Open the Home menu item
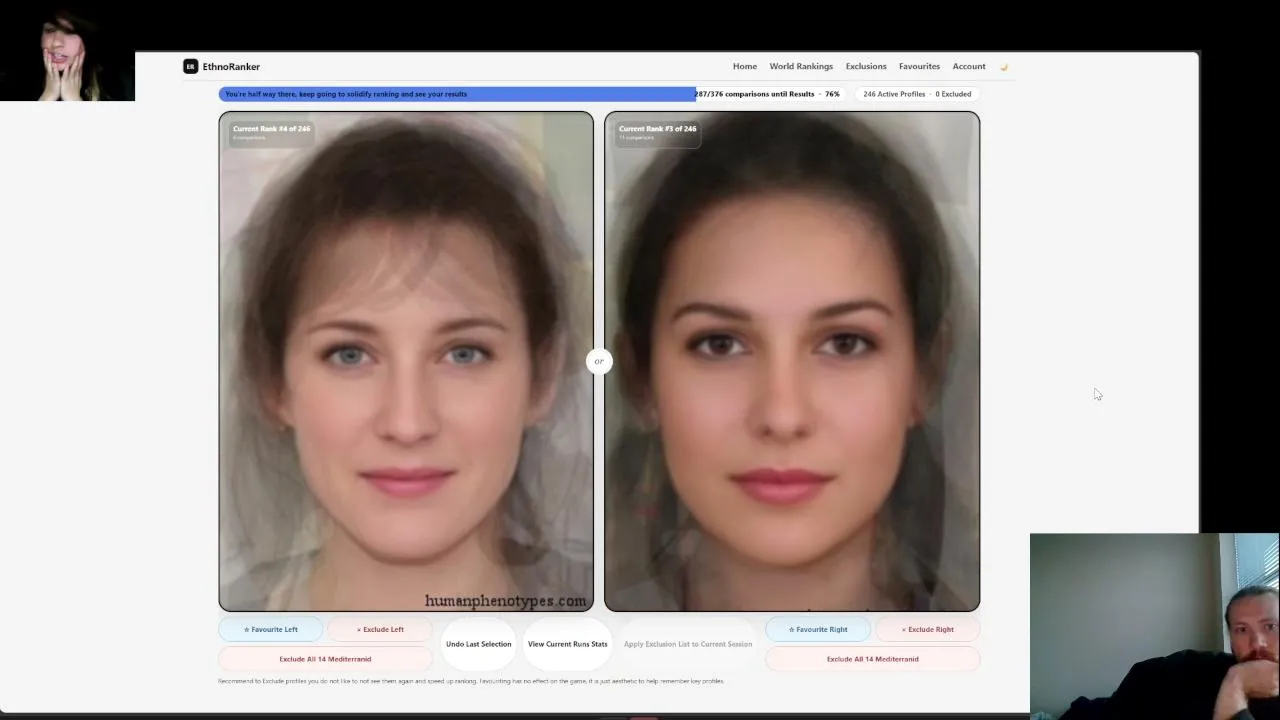The height and width of the screenshot is (720, 1280). coord(745,66)
